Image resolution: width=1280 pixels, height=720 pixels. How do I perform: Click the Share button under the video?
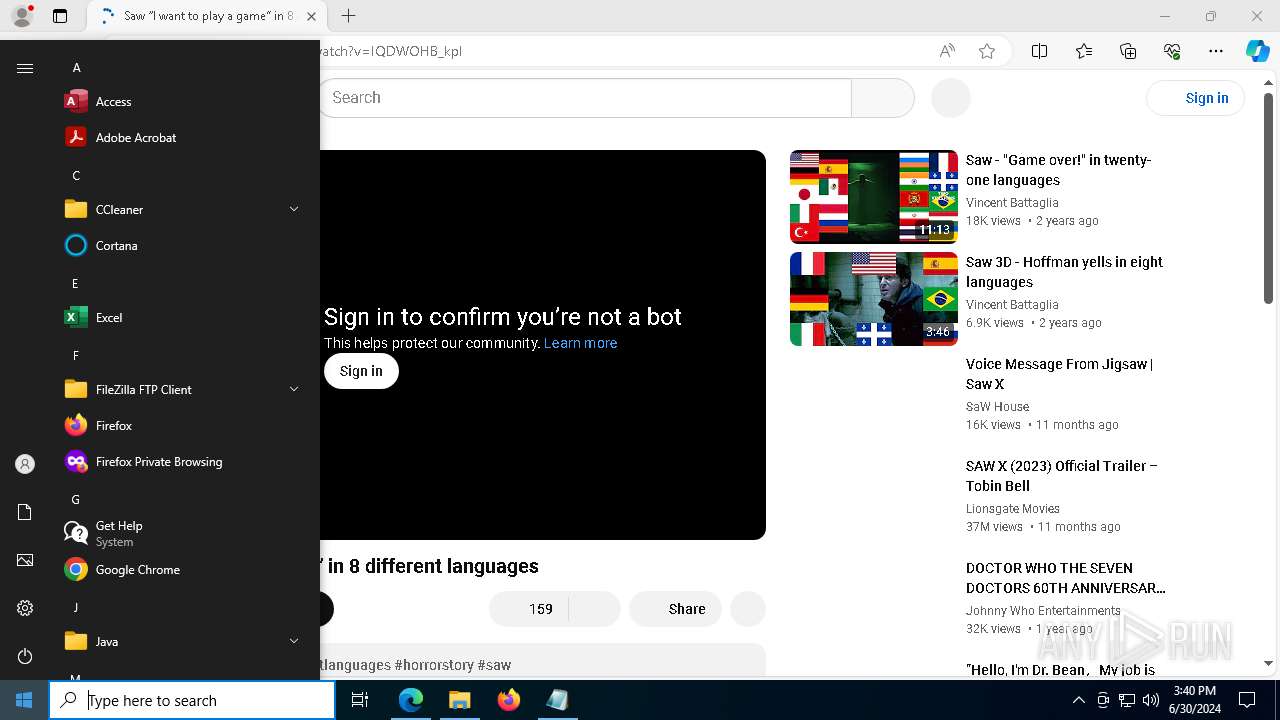click(x=675, y=609)
